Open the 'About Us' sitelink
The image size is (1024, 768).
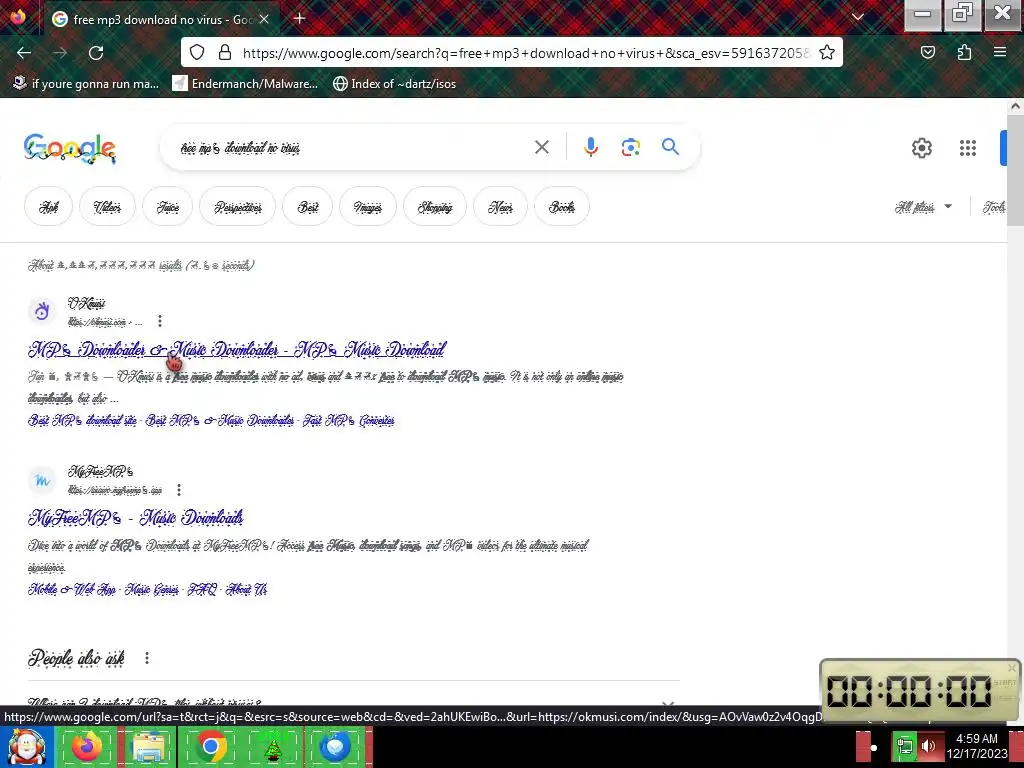246,589
